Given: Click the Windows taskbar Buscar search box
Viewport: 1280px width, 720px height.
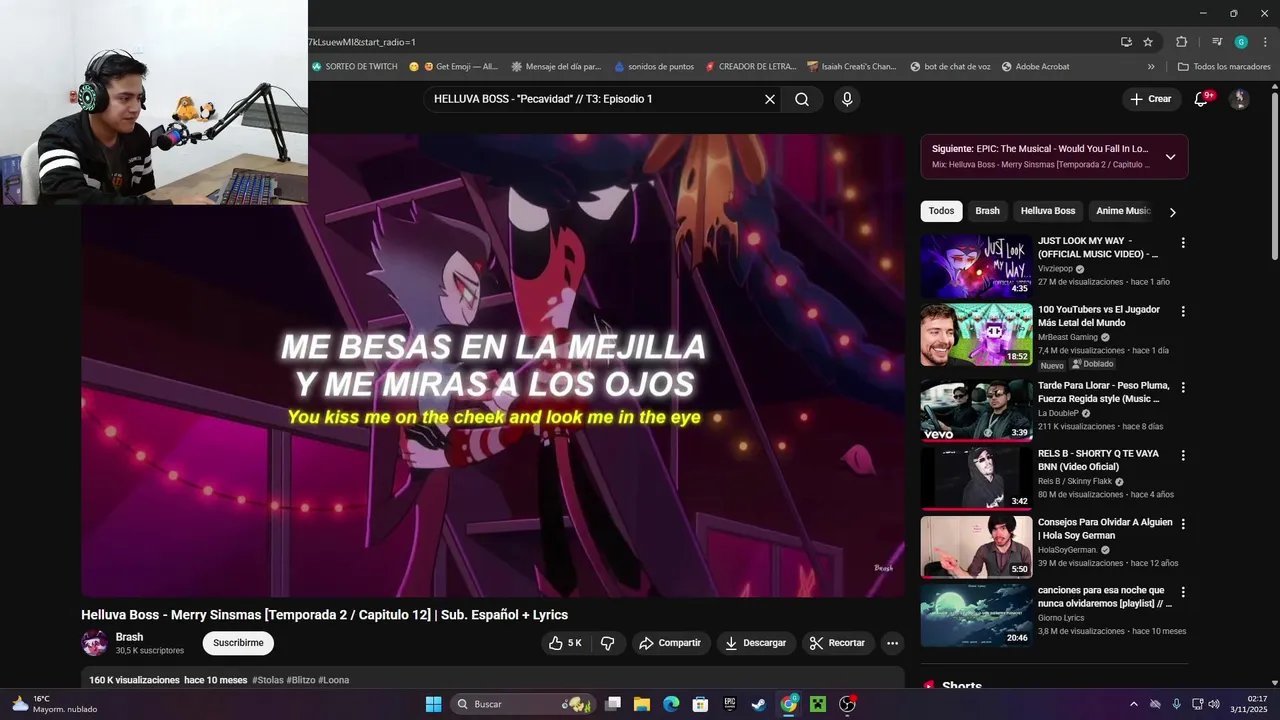Looking at the screenshot, I should pyautogui.click(x=522, y=704).
